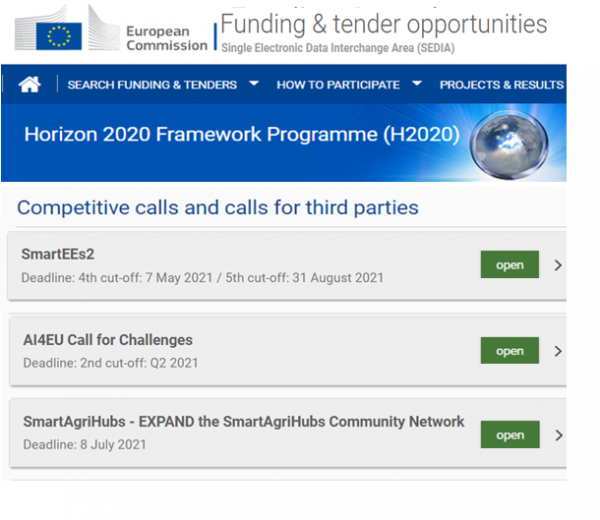
Task: Open the How to Participate menu
Action: coord(338,85)
